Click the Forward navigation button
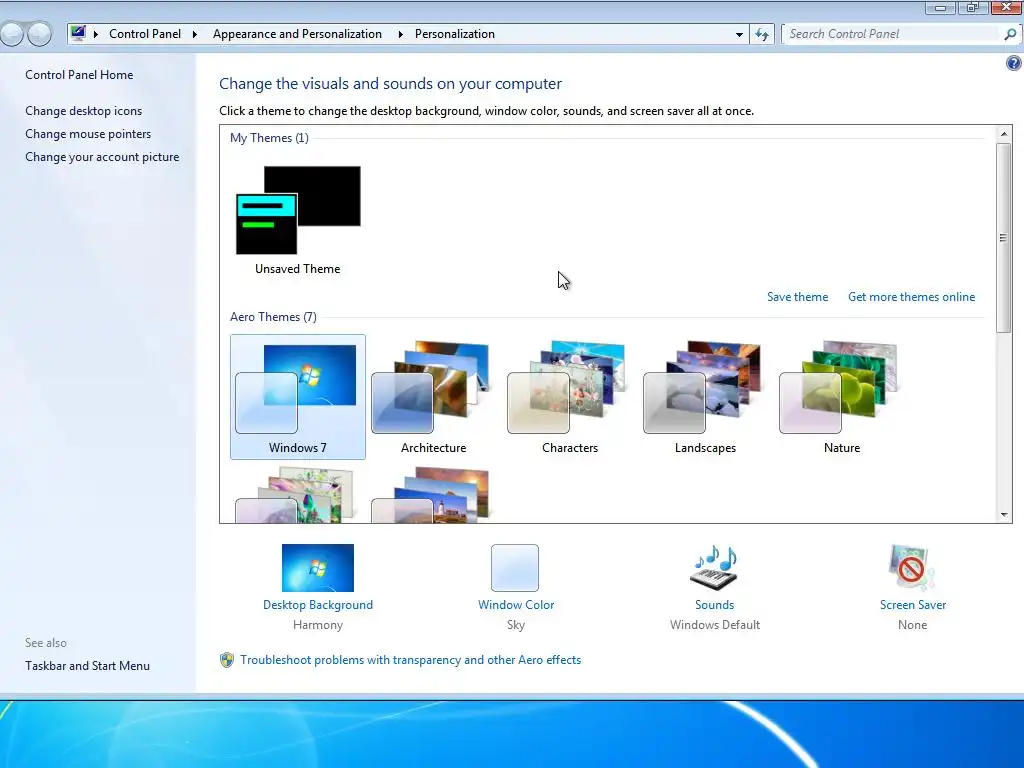This screenshot has height=768, width=1024. click(x=39, y=34)
